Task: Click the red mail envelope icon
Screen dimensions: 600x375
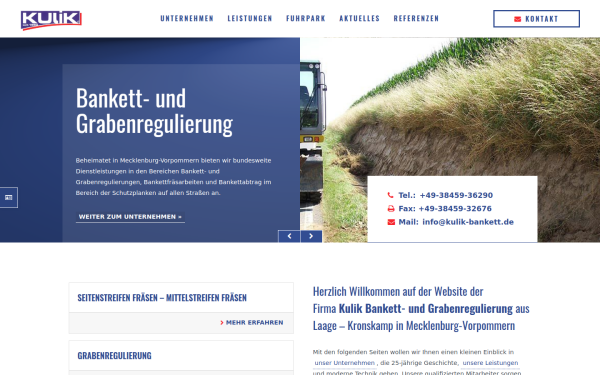Action: pos(391,222)
